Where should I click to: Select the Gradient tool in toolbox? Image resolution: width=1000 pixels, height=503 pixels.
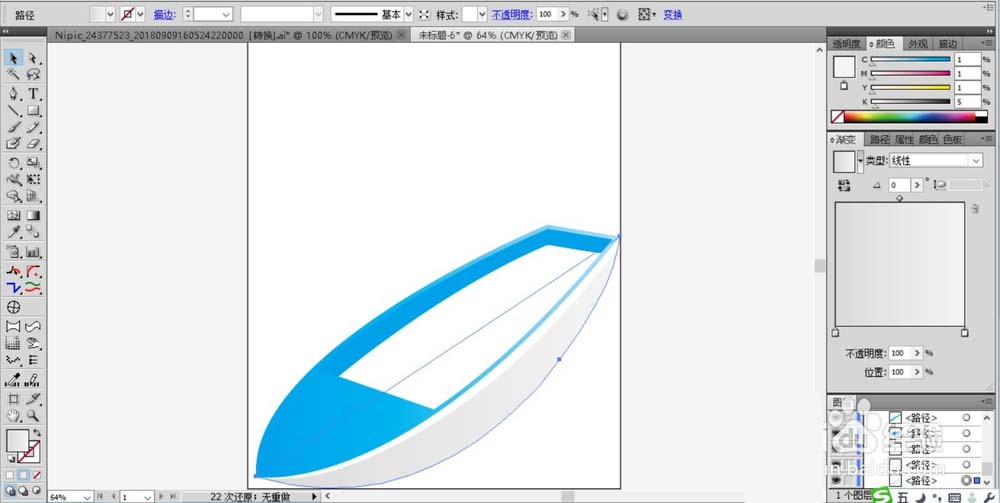point(33,216)
